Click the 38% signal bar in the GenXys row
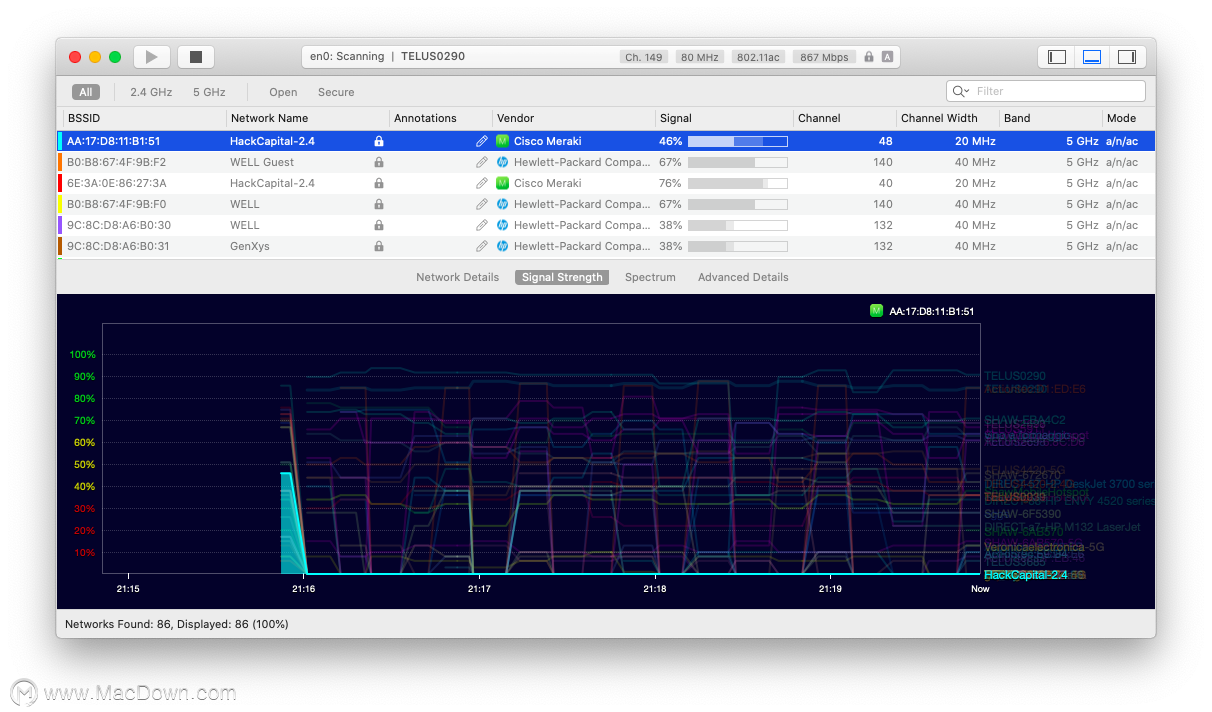 tap(737, 246)
